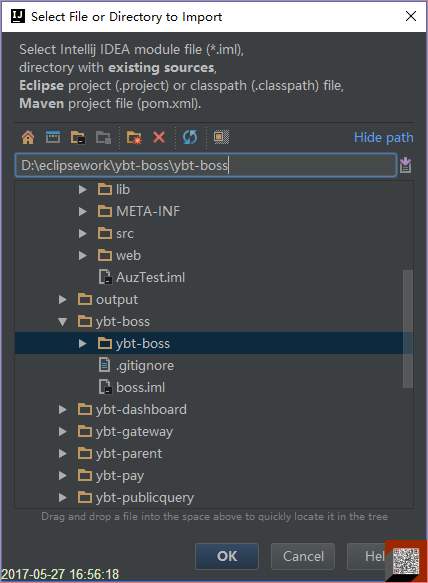
Task: Expand the src folder
Action: [x=83, y=233]
